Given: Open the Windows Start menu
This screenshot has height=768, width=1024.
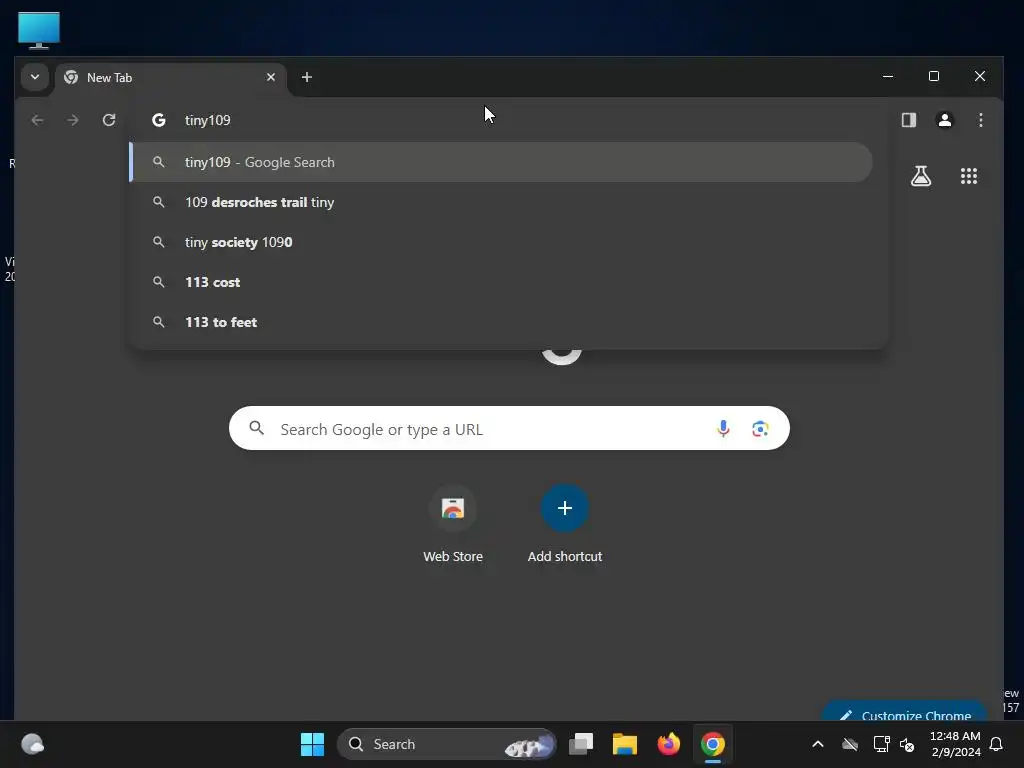Looking at the screenshot, I should [x=312, y=744].
